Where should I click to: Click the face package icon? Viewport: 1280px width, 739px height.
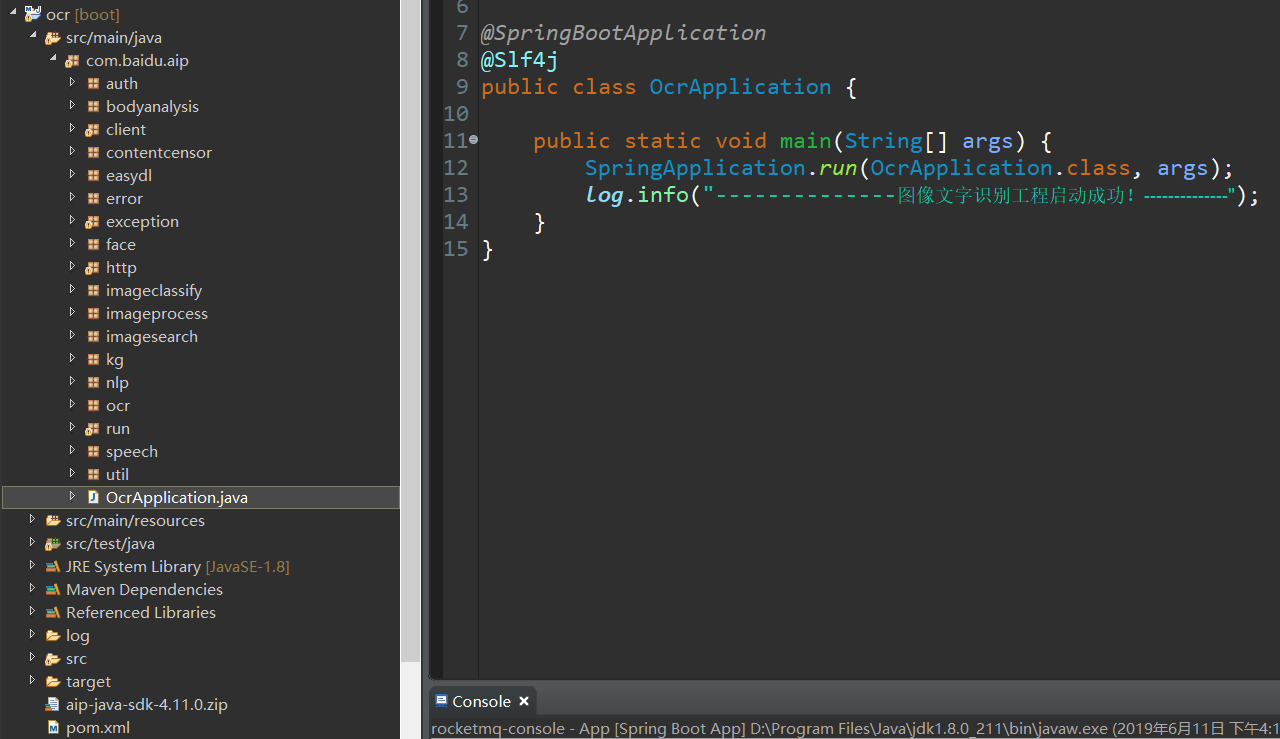93,245
